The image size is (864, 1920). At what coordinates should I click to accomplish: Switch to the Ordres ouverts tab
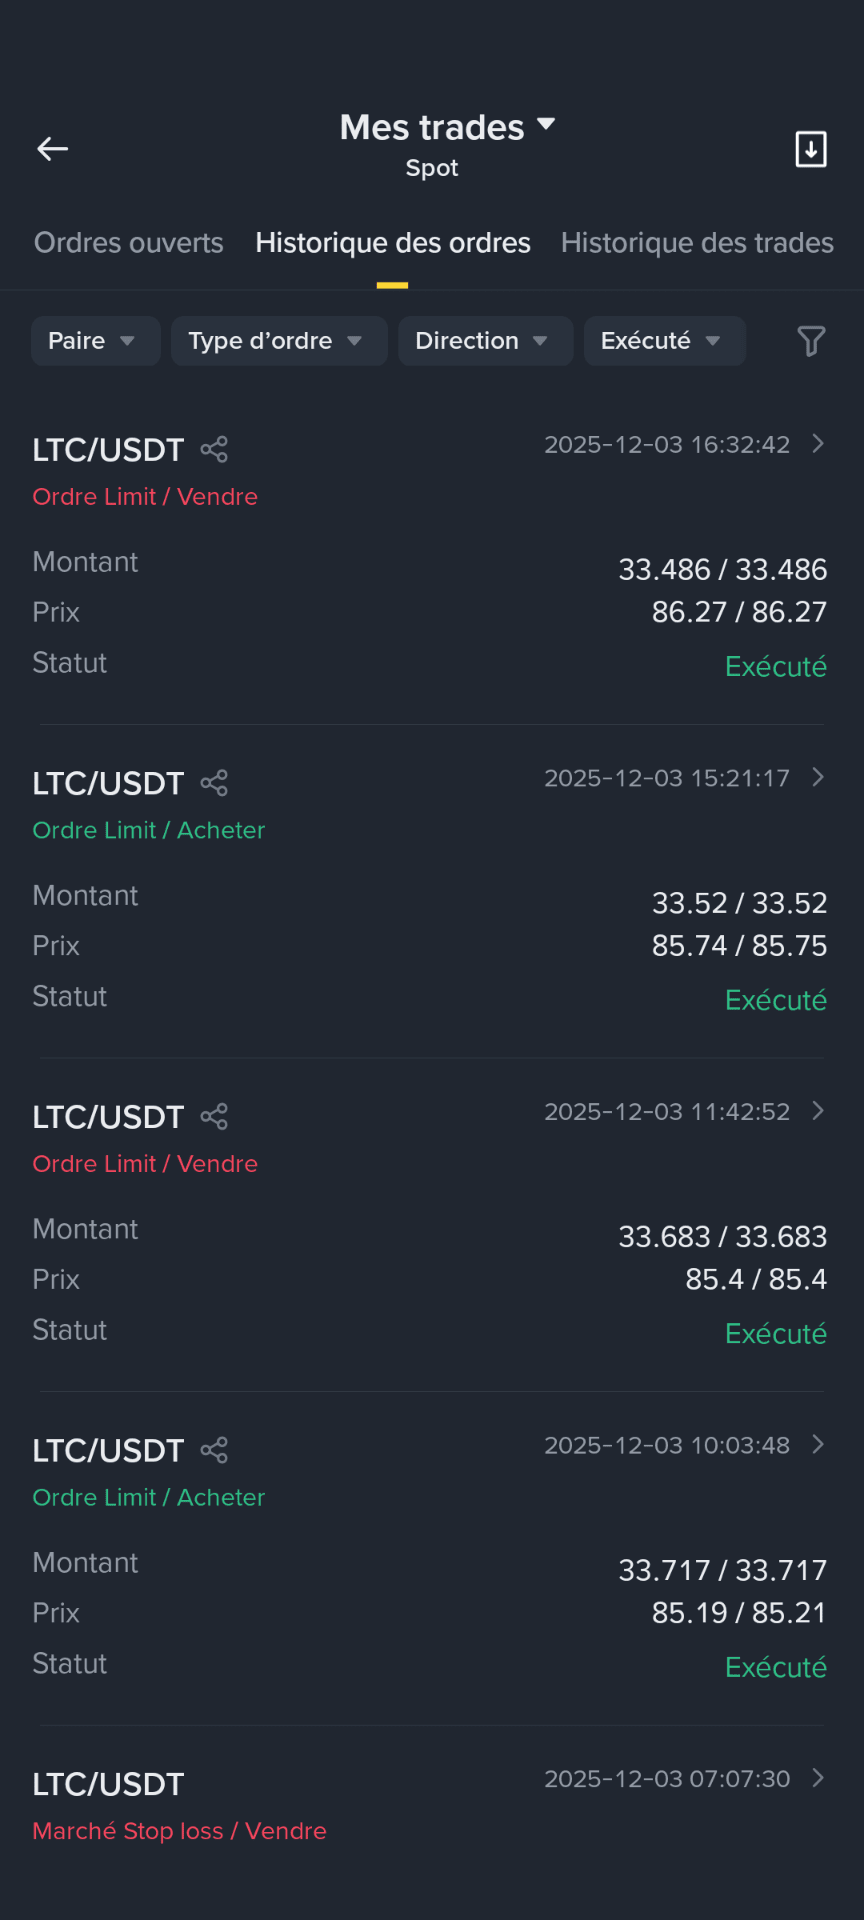129,243
